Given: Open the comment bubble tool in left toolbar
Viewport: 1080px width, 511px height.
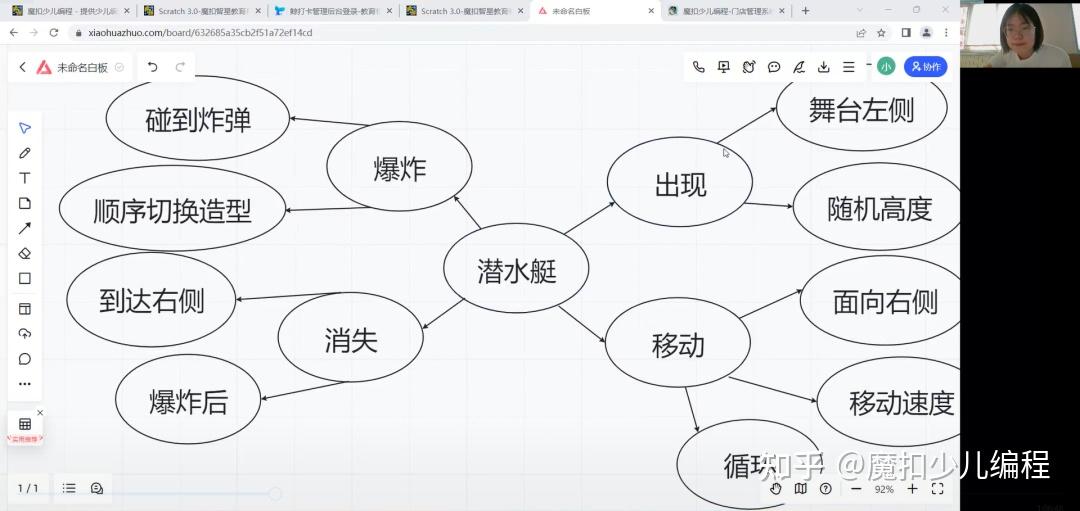Looking at the screenshot, I should coord(25,359).
